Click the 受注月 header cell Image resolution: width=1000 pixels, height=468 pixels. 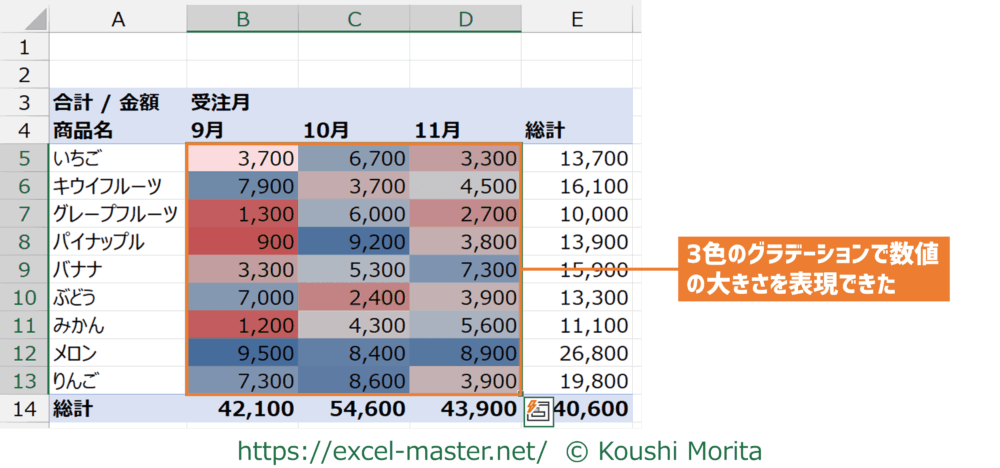click(242, 102)
